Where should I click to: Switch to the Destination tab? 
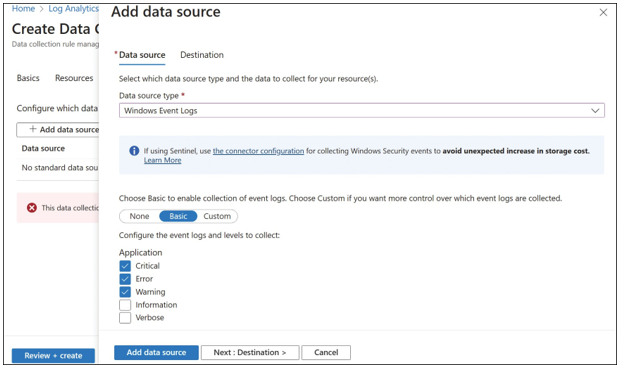coord(202,55)
